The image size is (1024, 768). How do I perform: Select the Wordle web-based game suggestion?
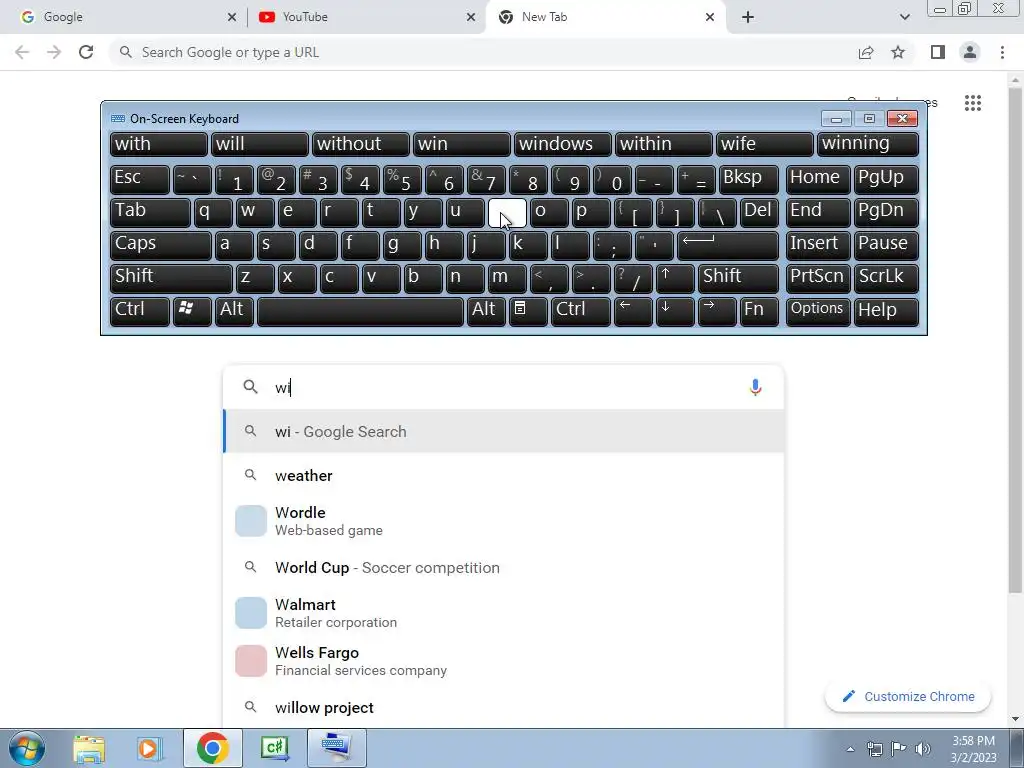503,521
